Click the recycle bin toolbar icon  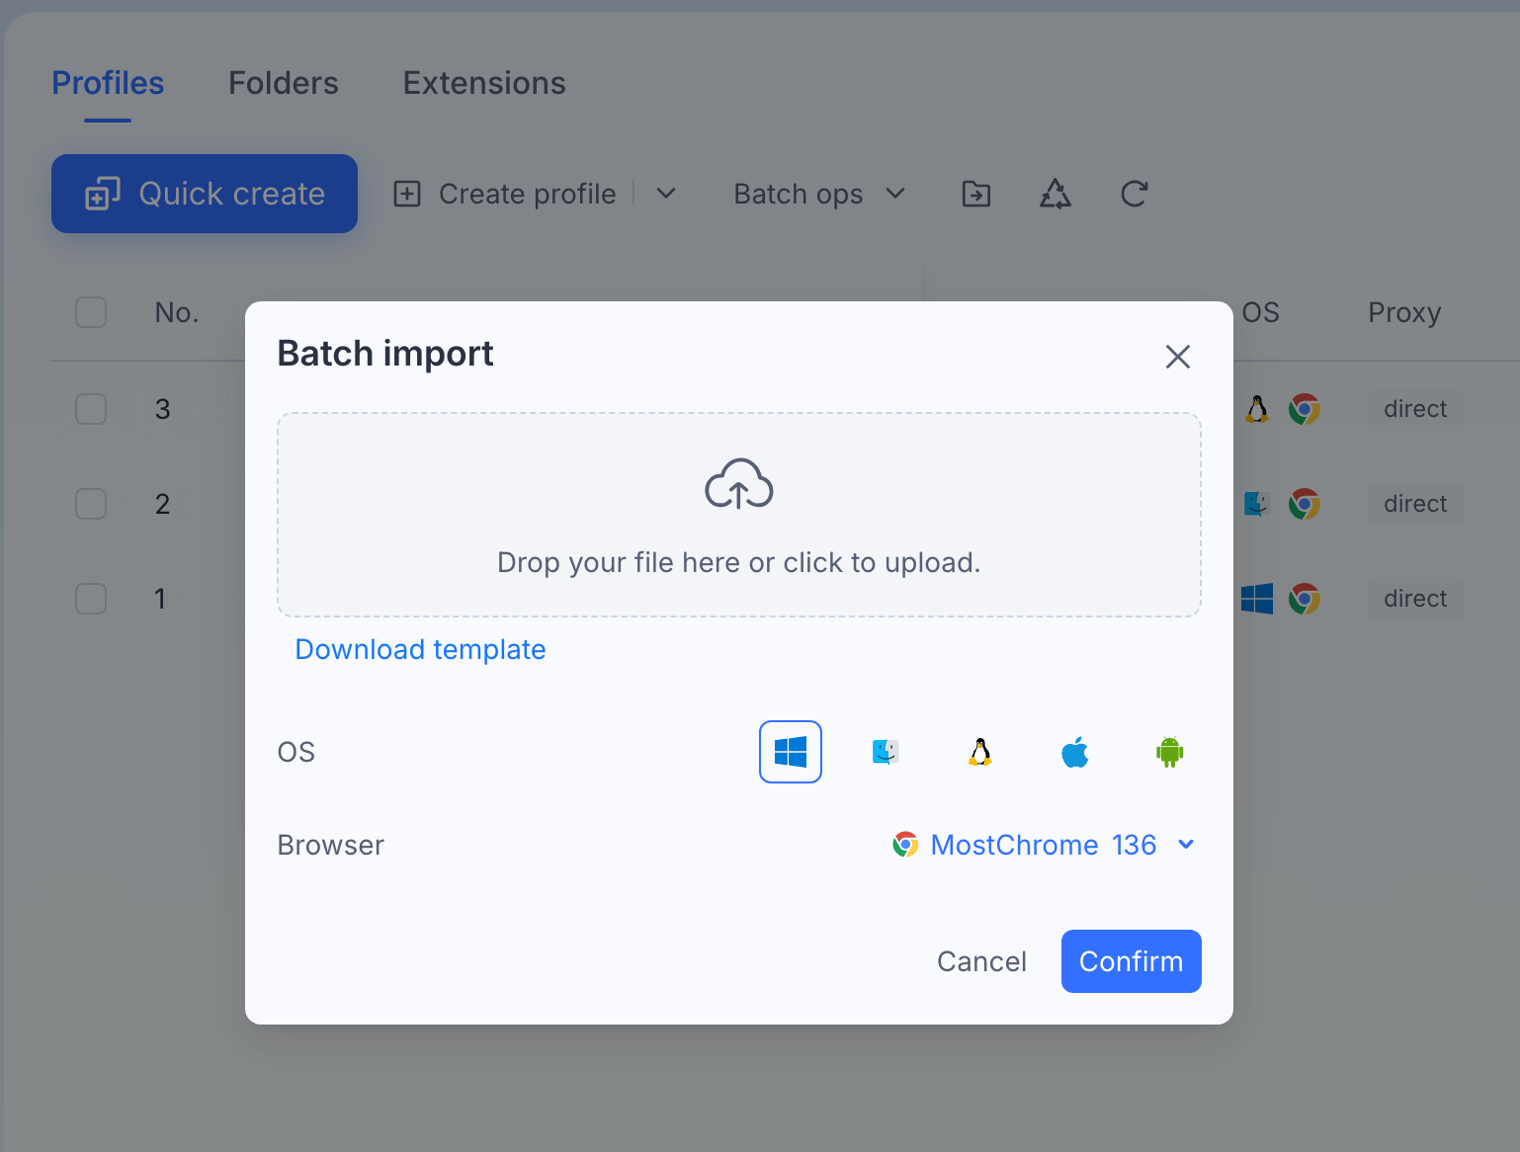click(x=1055, y=194)
